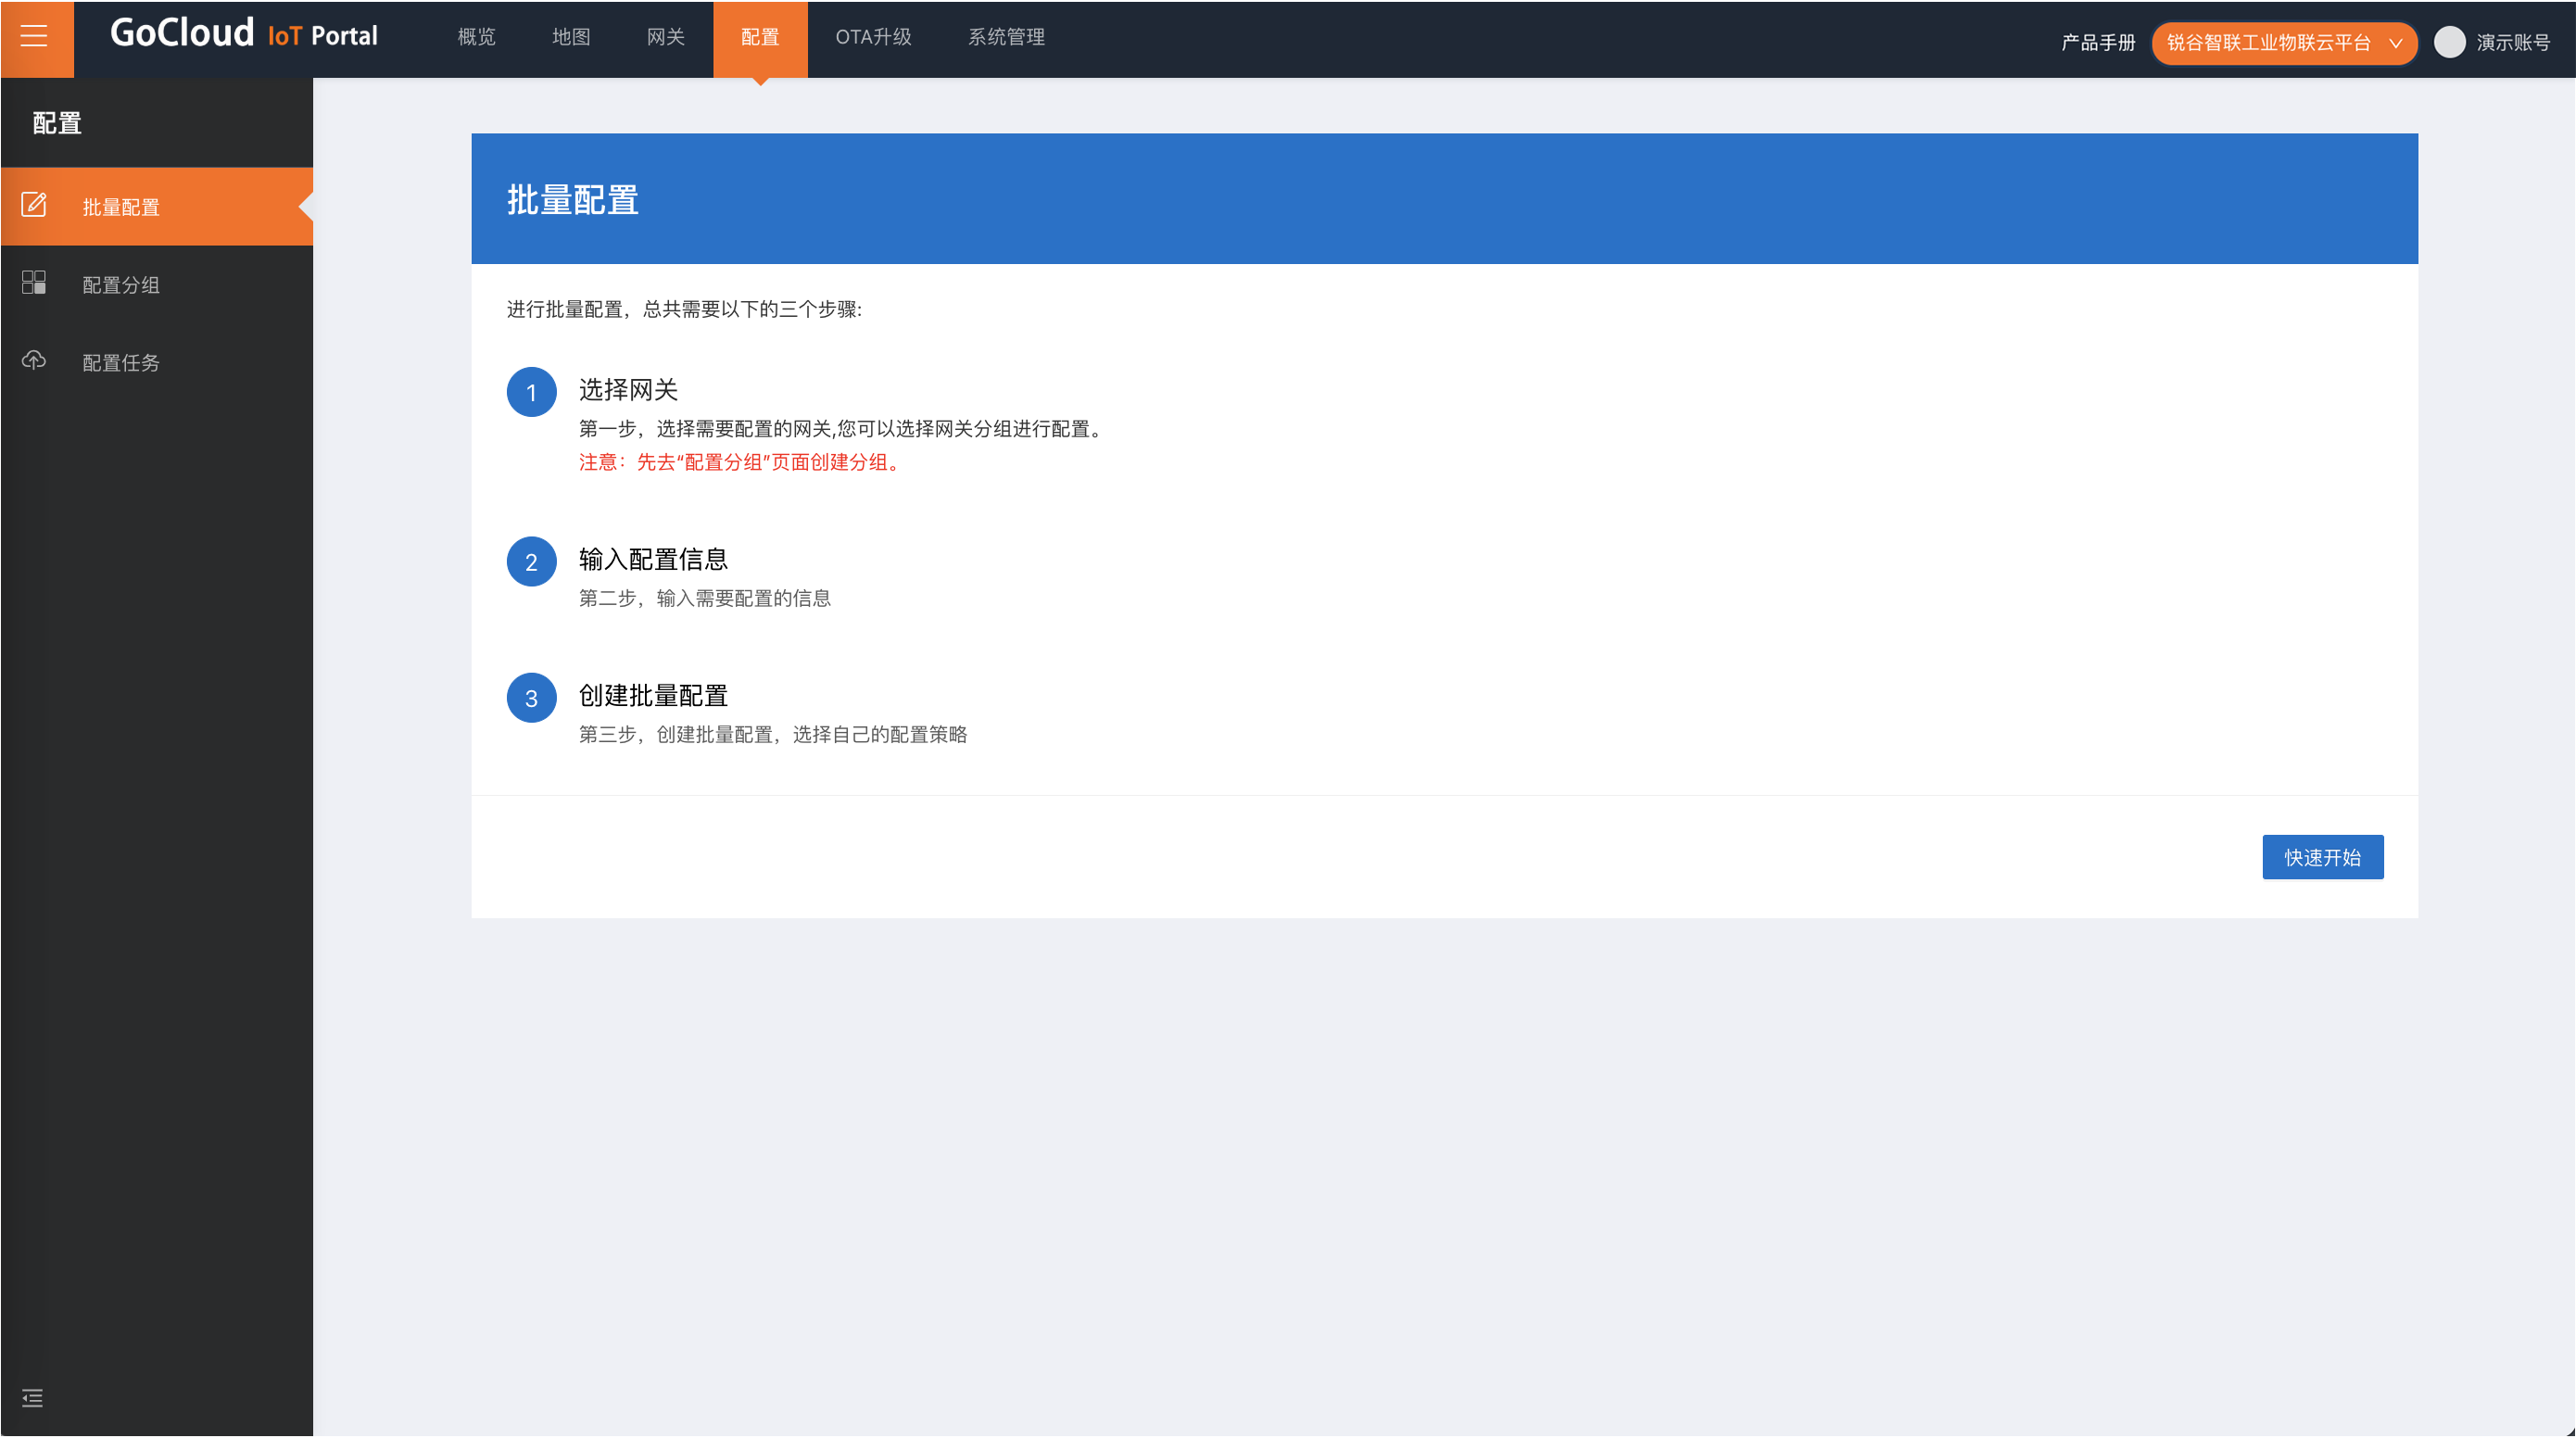Collapse sidebar using bottom-left indent icon
The width and height of the screenshot is (2576, 1438).
tap(32, 1397)
